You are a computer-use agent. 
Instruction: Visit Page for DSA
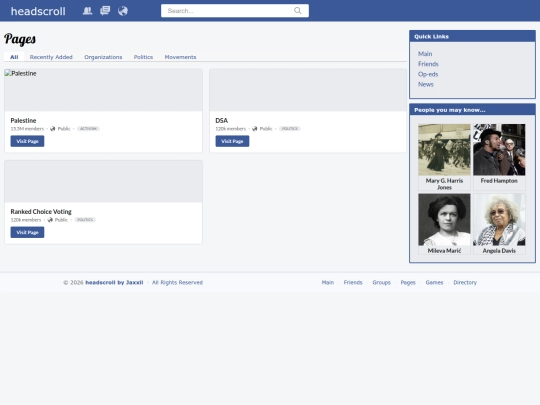click(232, 141)
